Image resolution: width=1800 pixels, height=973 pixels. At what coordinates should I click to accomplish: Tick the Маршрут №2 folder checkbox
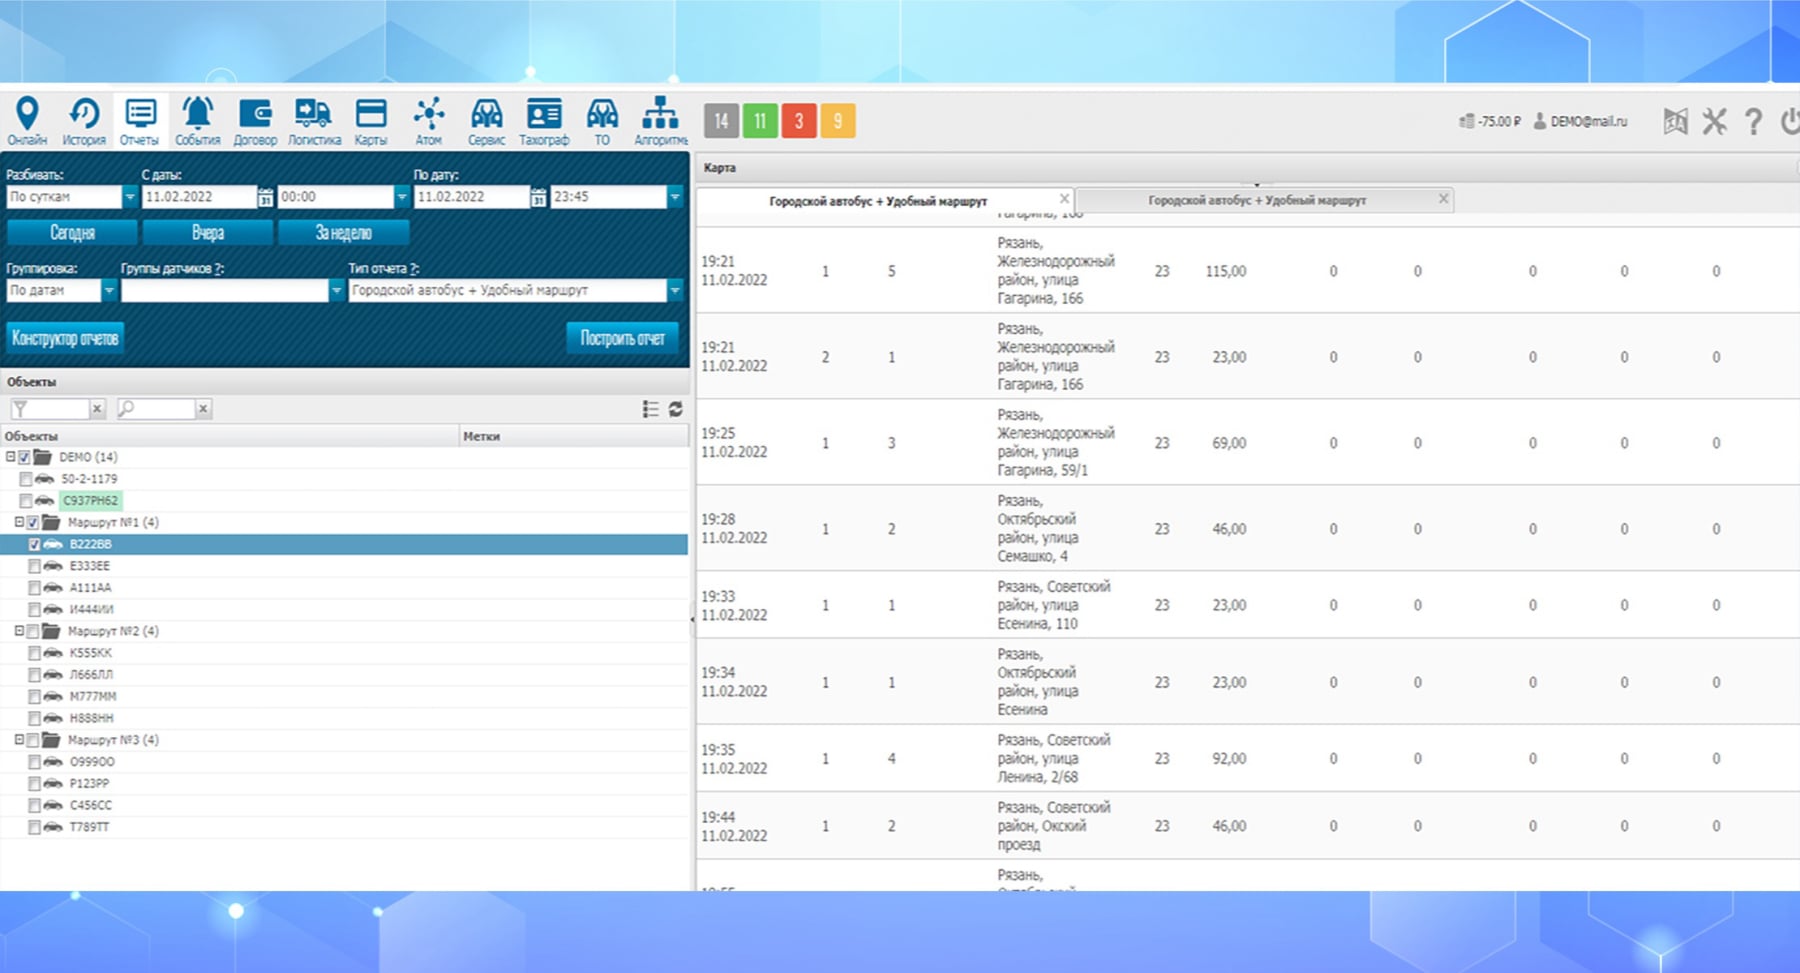[33, 632]
